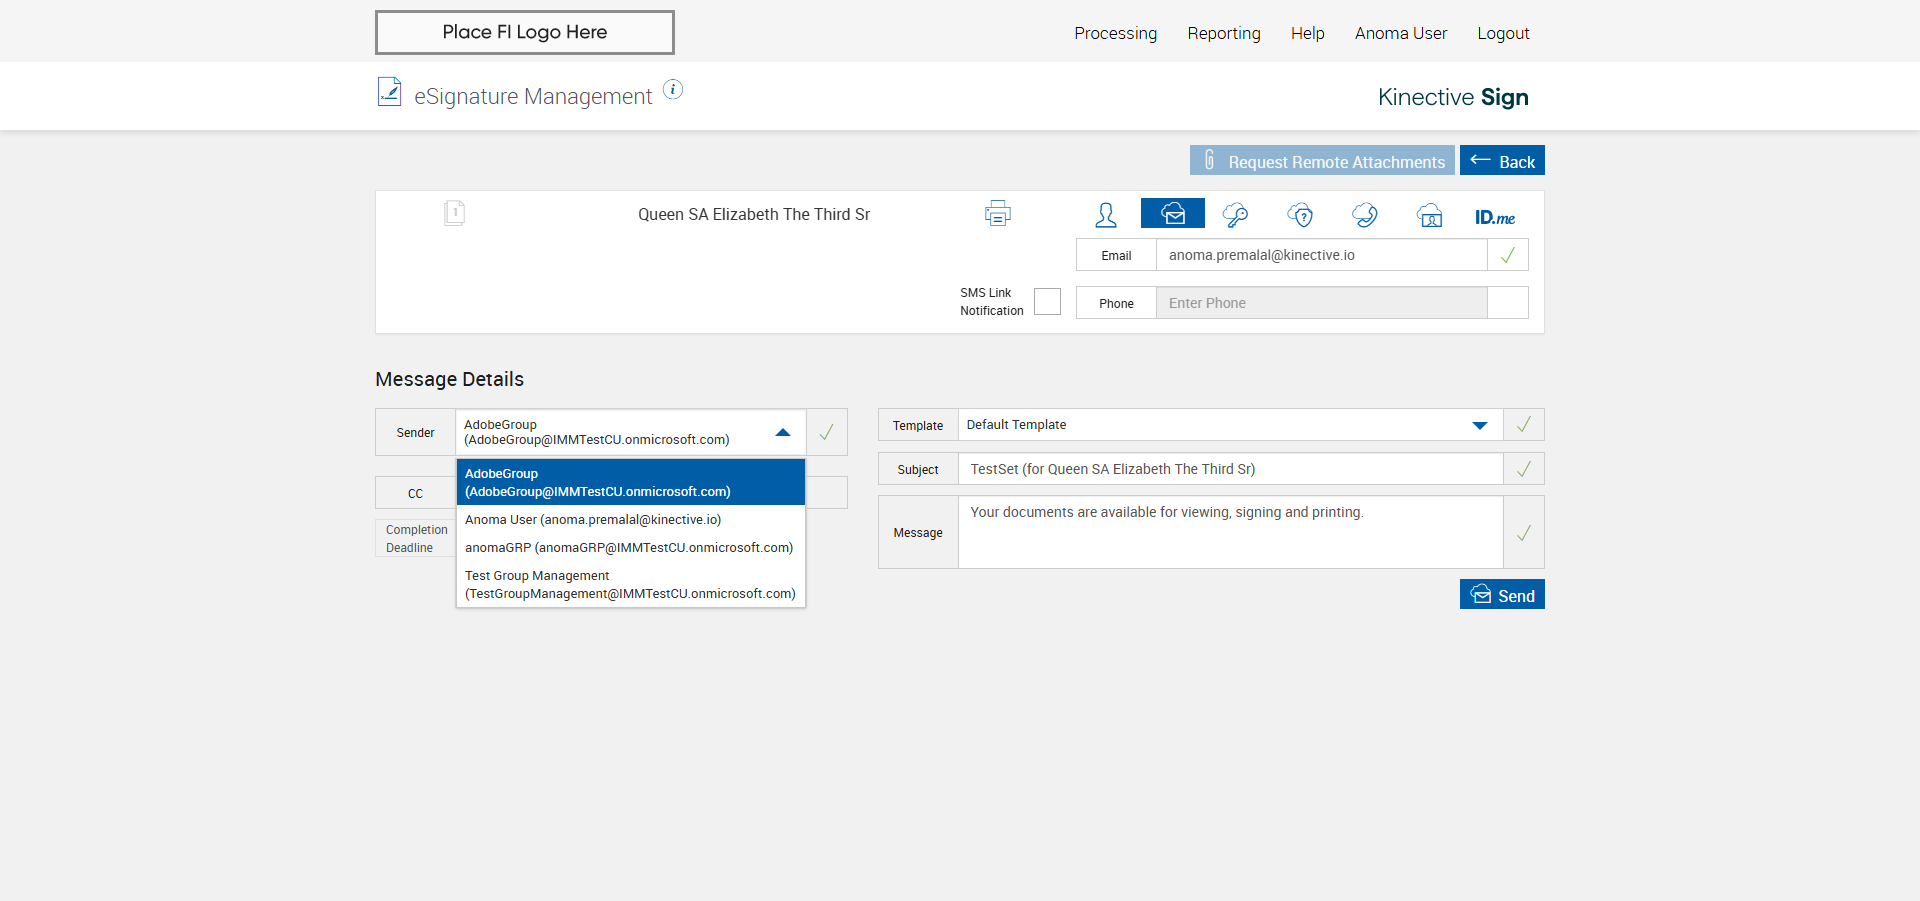Choose the cloud key authentication icon
The image size is (1920, 901).
tap(1235, 215)
